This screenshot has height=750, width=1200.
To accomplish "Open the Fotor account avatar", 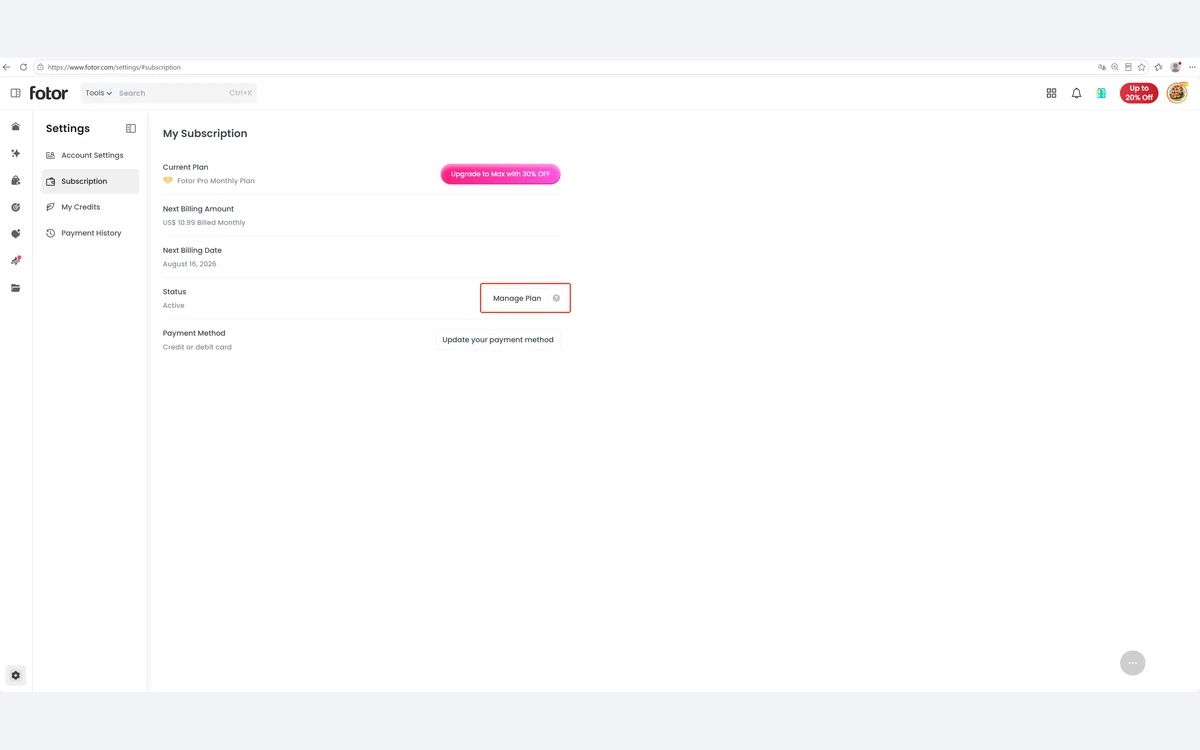I will click(1177, 93).
